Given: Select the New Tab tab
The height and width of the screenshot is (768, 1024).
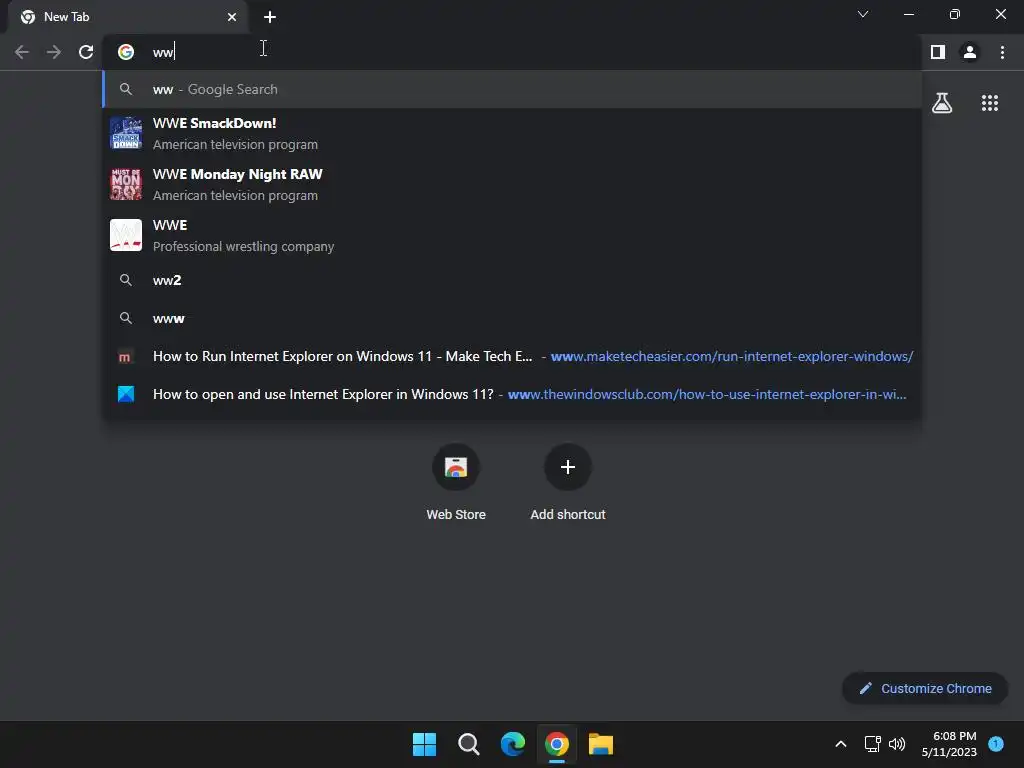Looking at the screenshot, I should (x=129, y=17).
